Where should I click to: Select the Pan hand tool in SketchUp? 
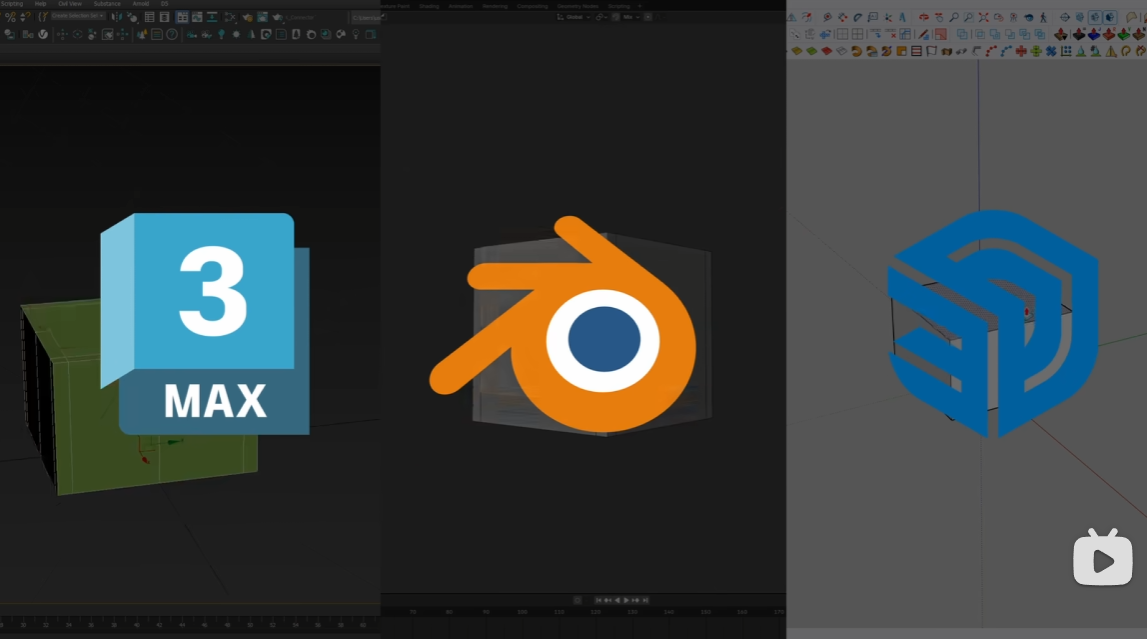pyautogui.click(x=939, y=17)
